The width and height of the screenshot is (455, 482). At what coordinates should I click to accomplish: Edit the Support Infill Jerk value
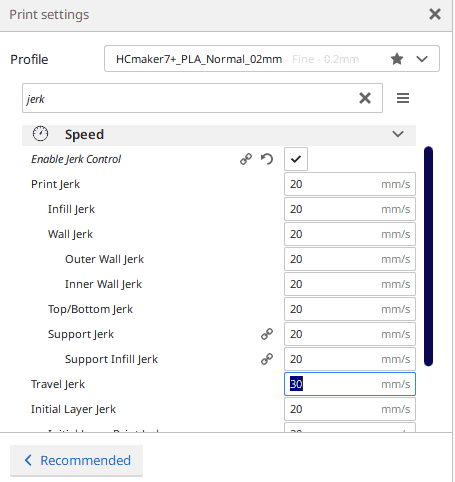point(350,359)
